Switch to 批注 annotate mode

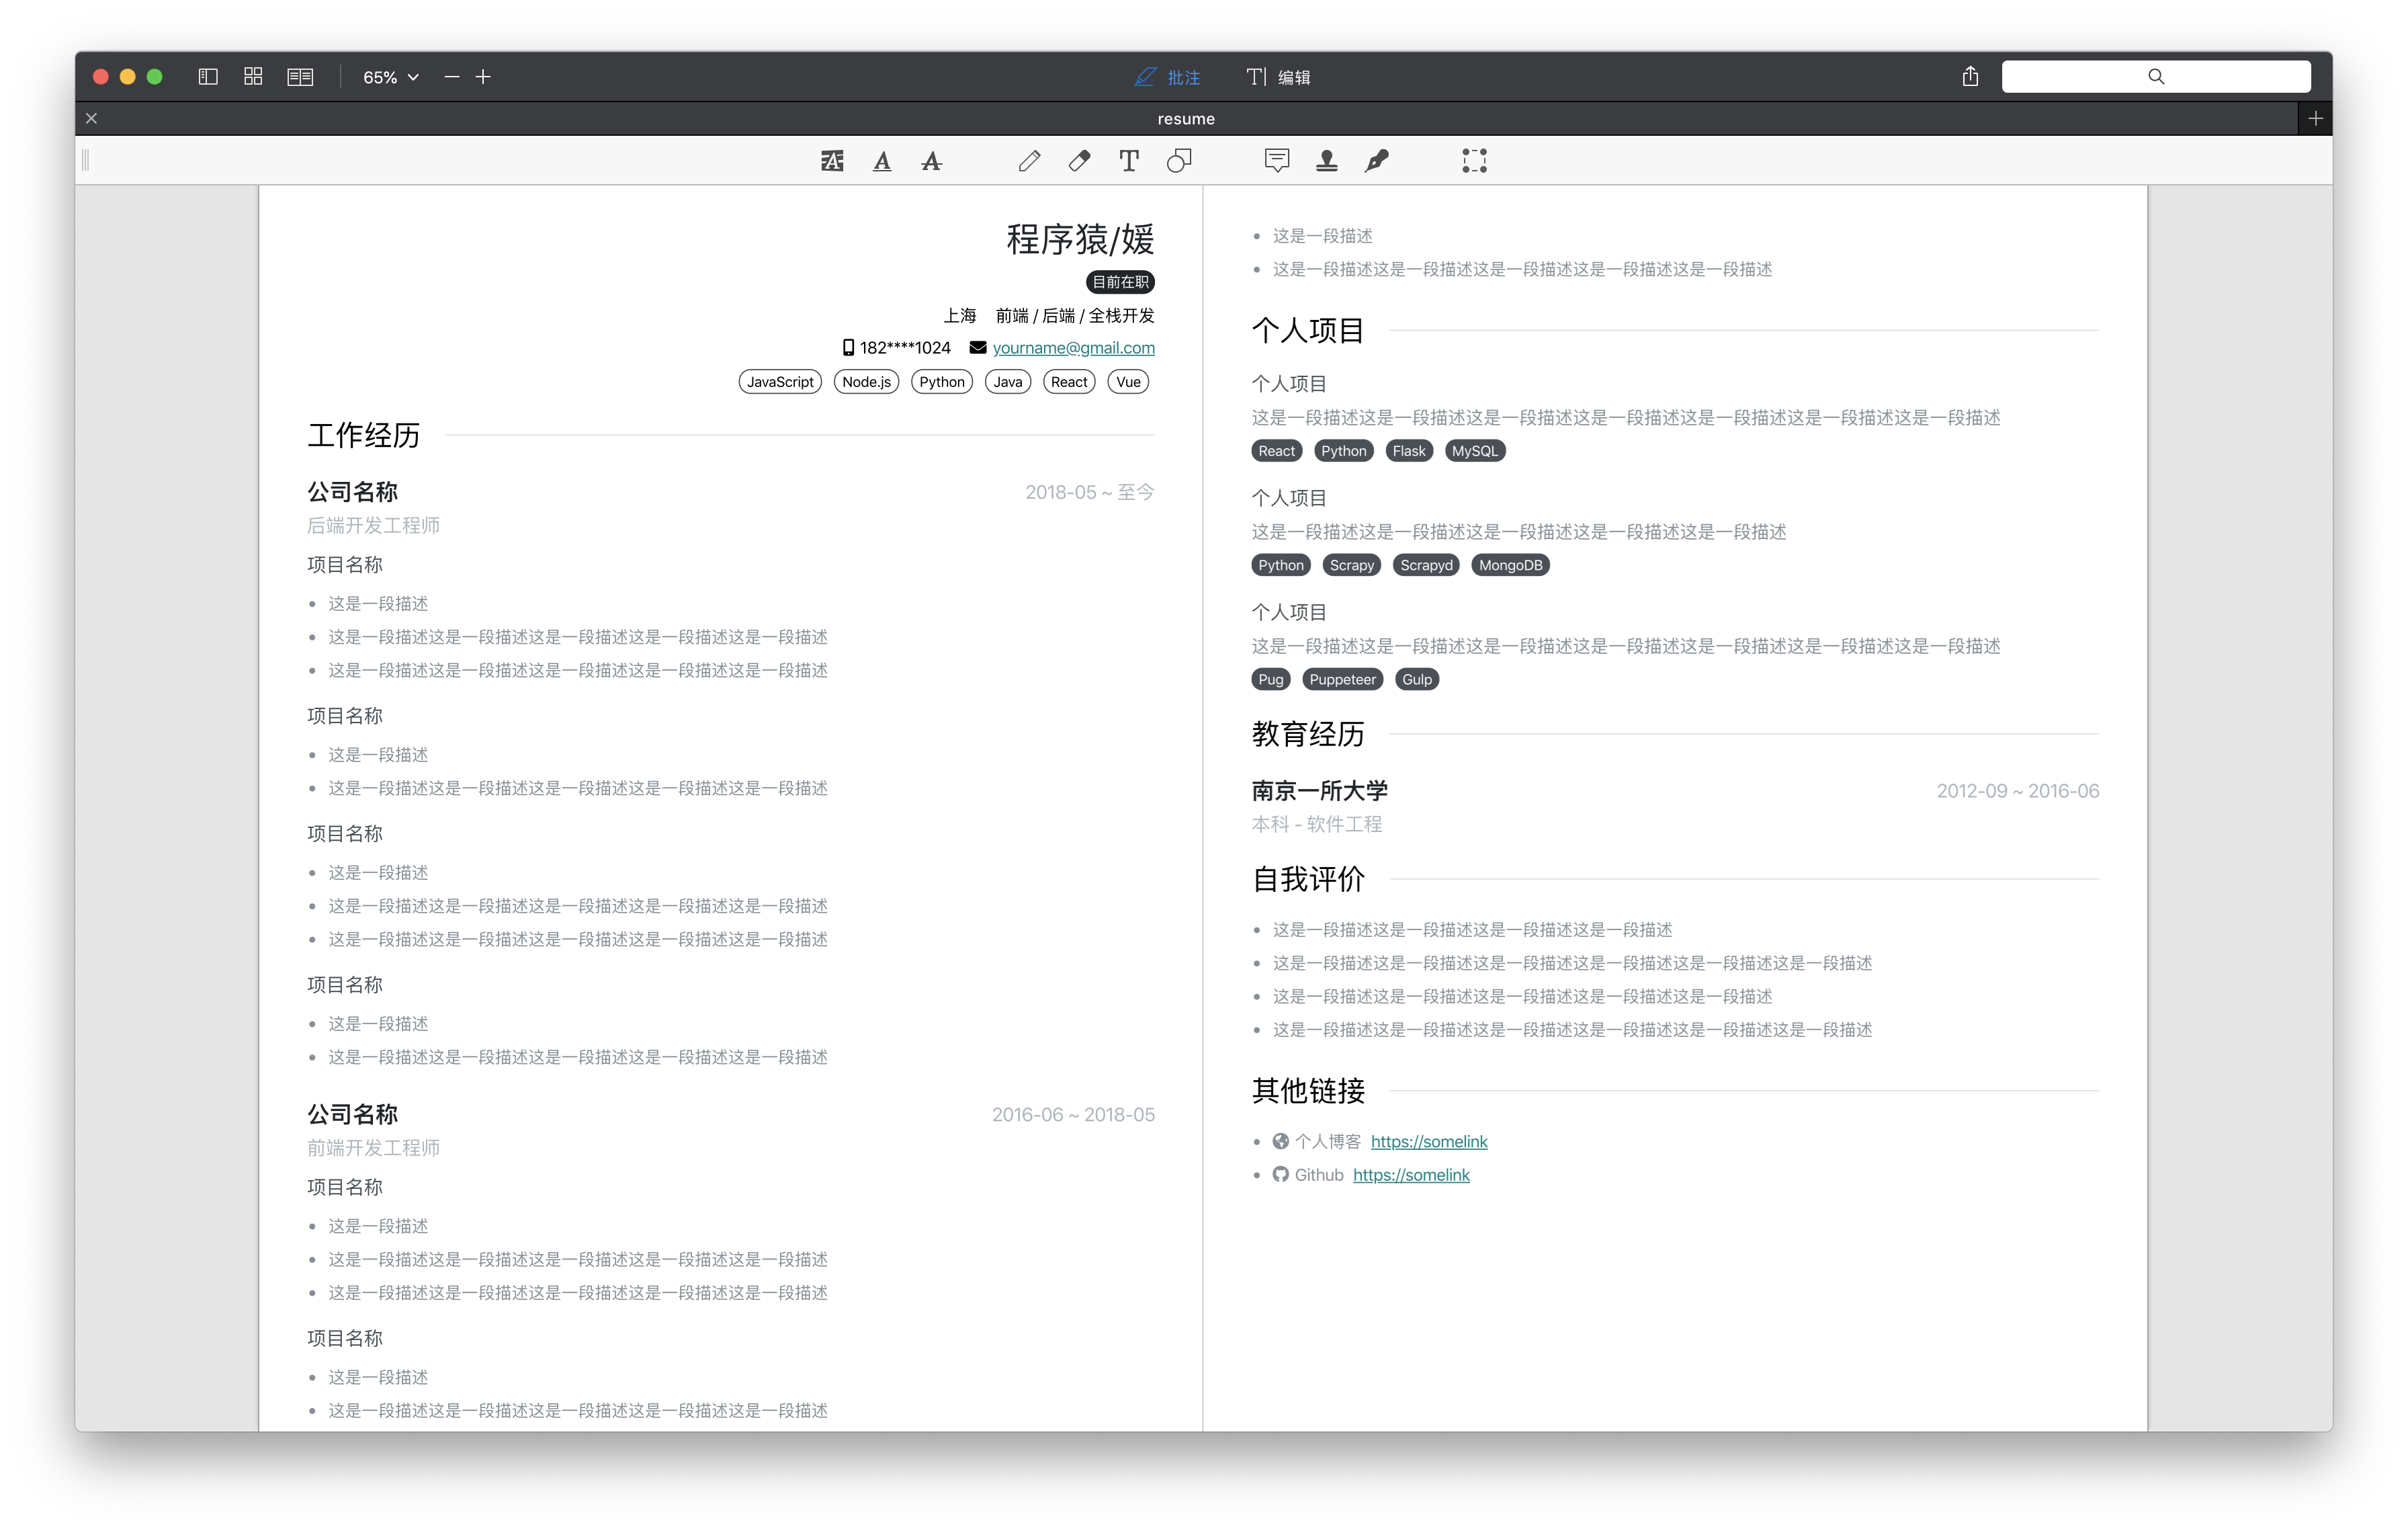pos(1167,77)
